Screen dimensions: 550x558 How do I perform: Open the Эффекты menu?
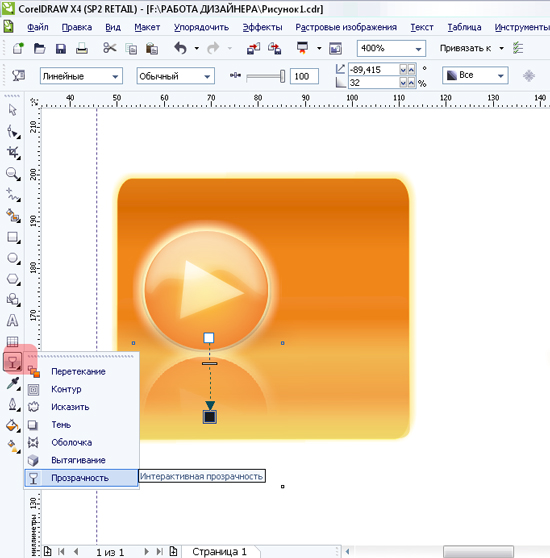pyautogui.click(x=262, y=27)
